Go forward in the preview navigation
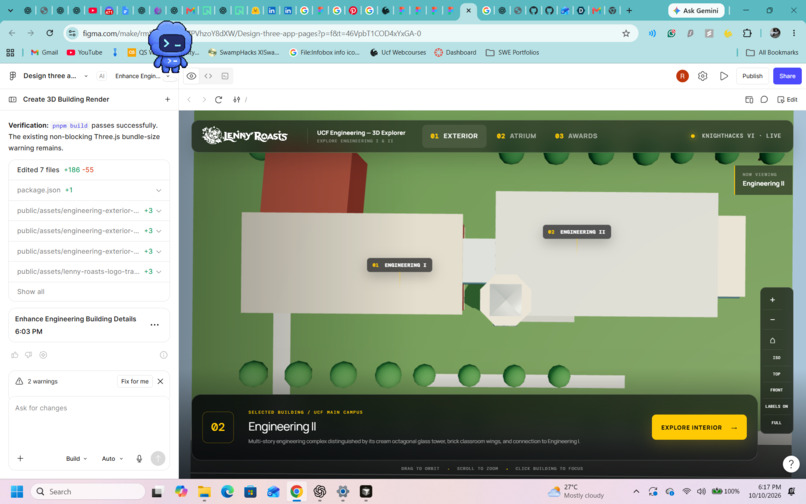The height and width of the screenshot is (504, 806). pos(204,99)
